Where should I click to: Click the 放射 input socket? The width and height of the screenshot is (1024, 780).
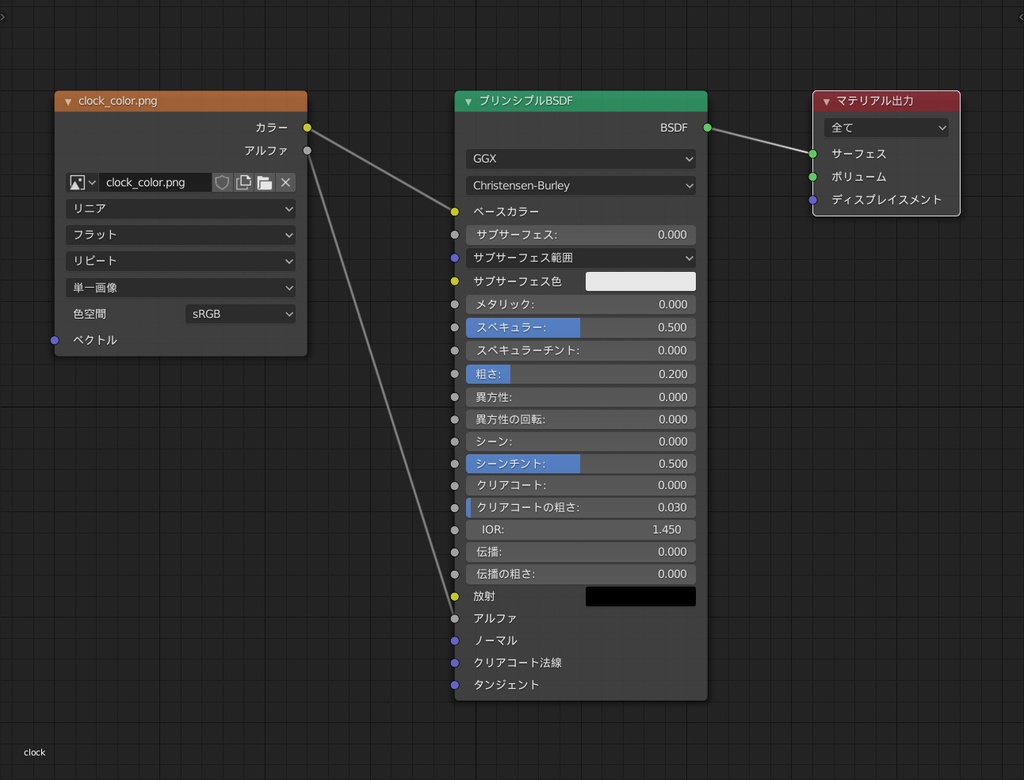pyautogui.click(x=455, y=596)
